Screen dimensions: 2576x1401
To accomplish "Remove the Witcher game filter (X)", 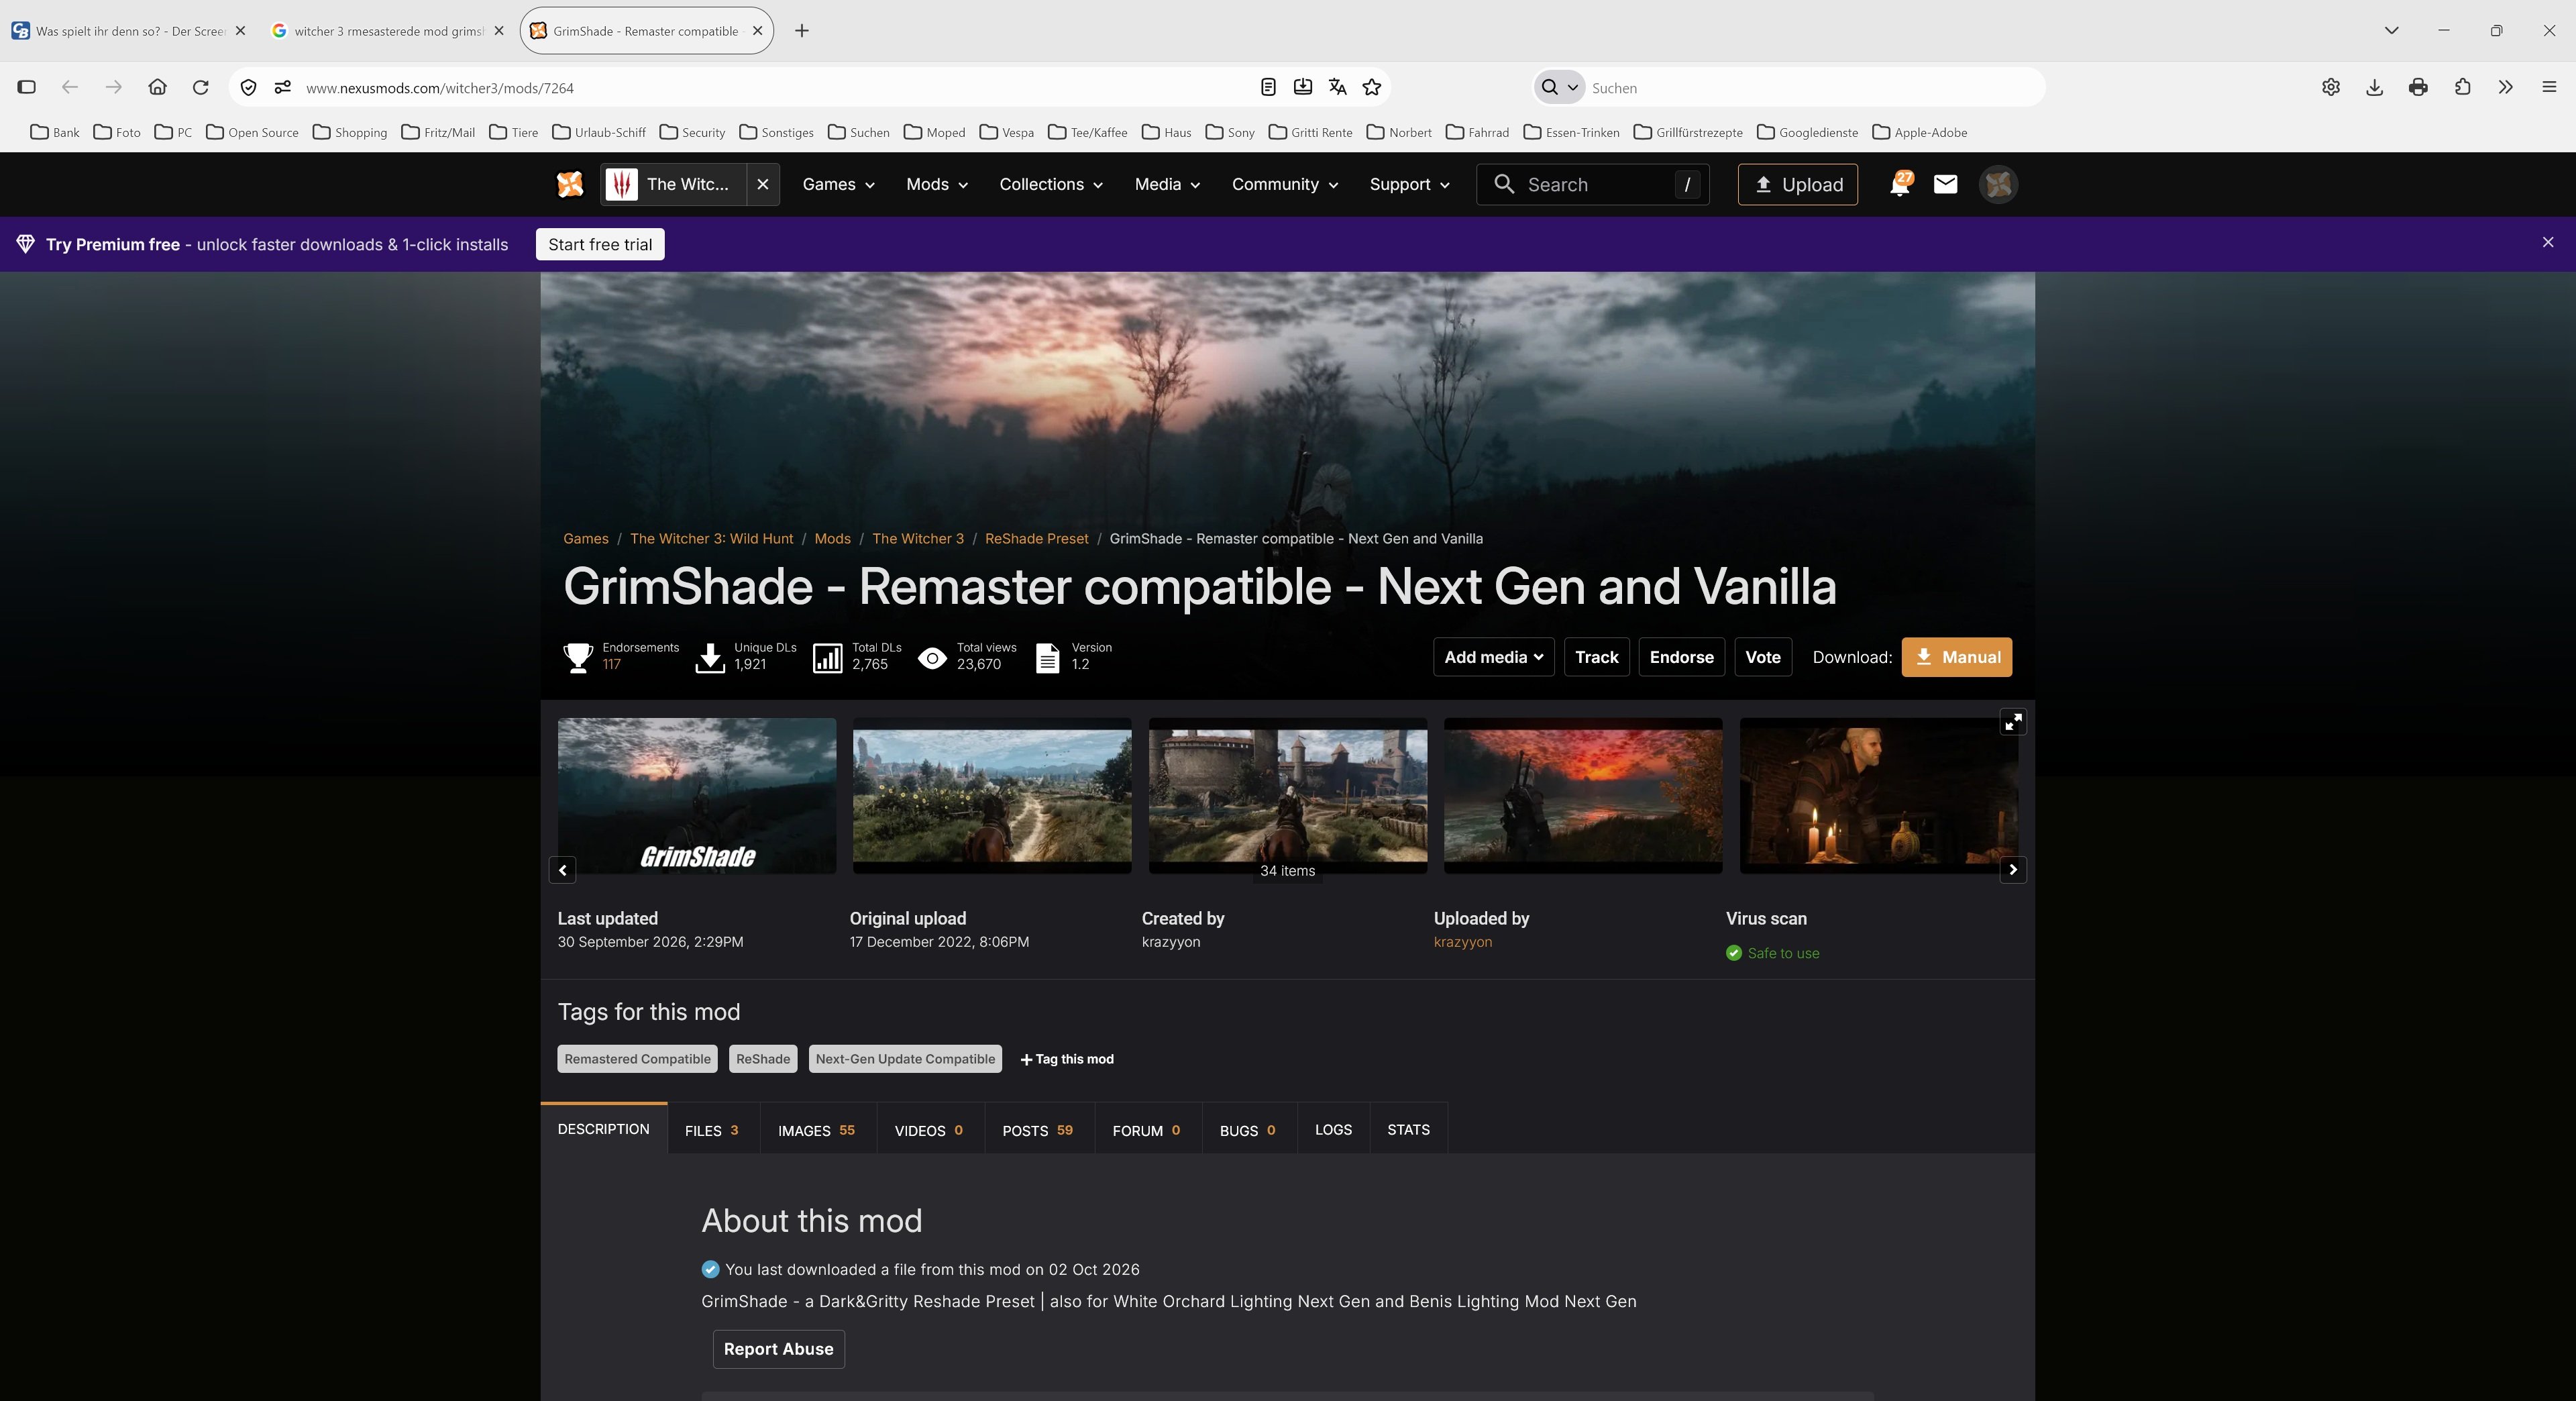I will coord(763,184).
